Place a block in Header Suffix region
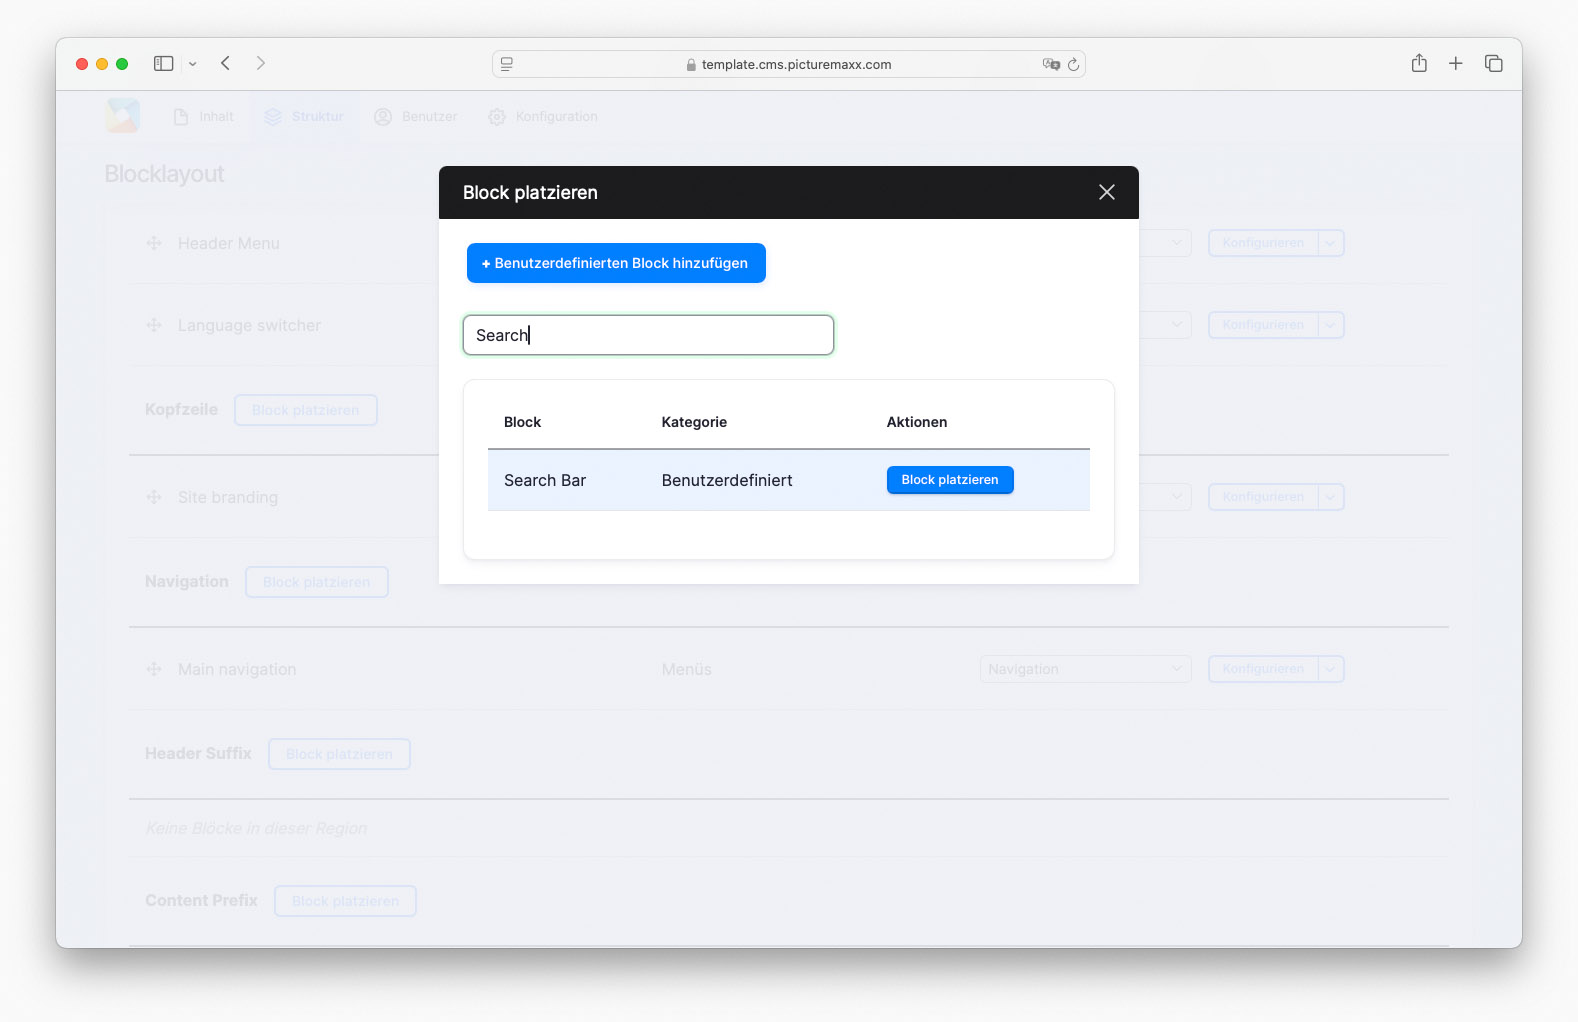 click(339, 754)
